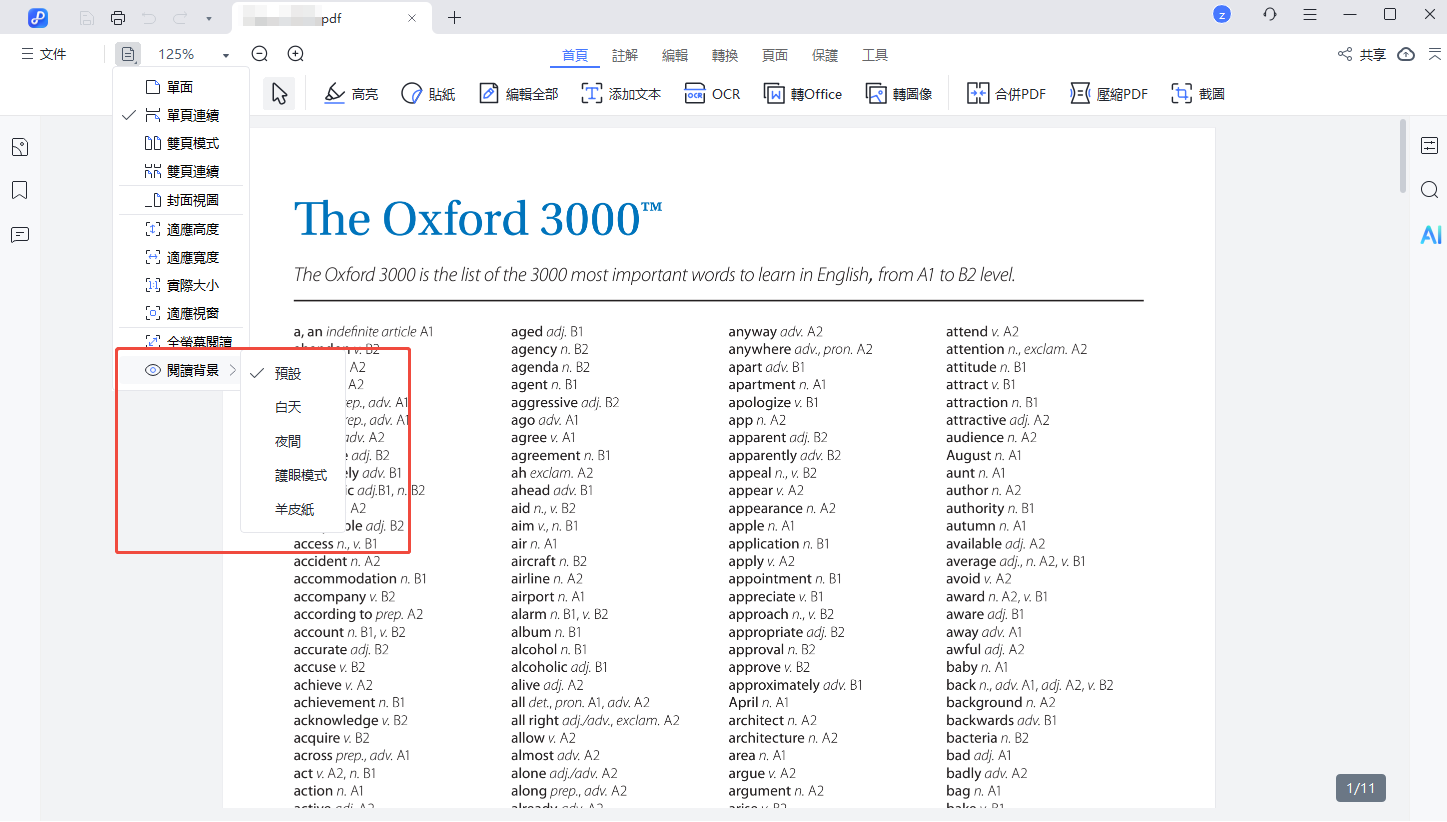Open the comments panel icon in left sidebar

point(20,235)
